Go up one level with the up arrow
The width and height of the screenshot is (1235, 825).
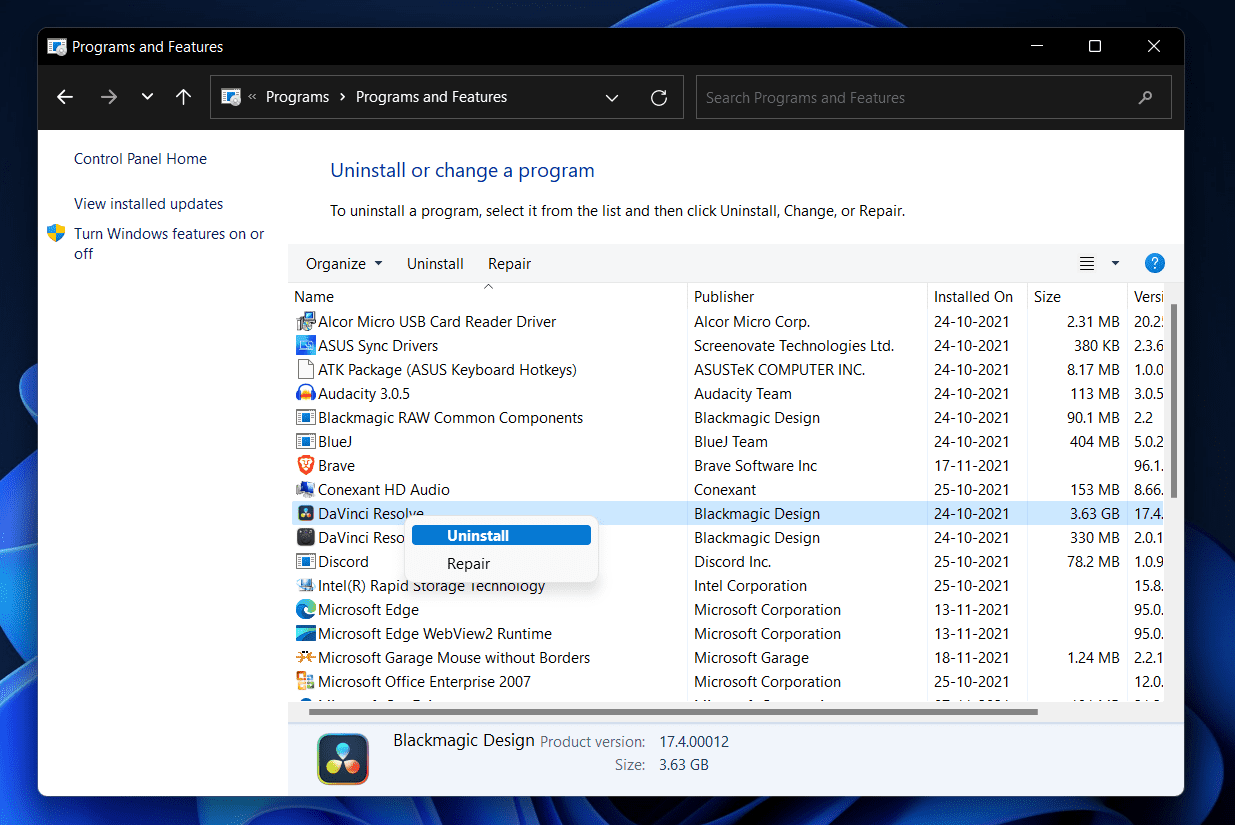tap(183, 97)
